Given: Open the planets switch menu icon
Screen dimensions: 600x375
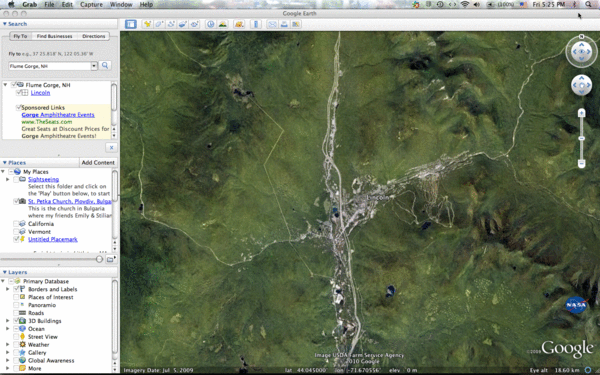Looking at the screenshot, I should click(x=239, y=24).
